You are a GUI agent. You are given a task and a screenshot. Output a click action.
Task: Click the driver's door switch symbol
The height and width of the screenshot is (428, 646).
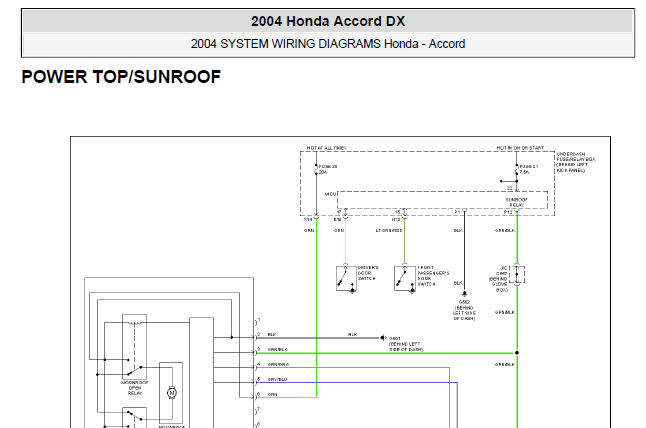[346, 279]
